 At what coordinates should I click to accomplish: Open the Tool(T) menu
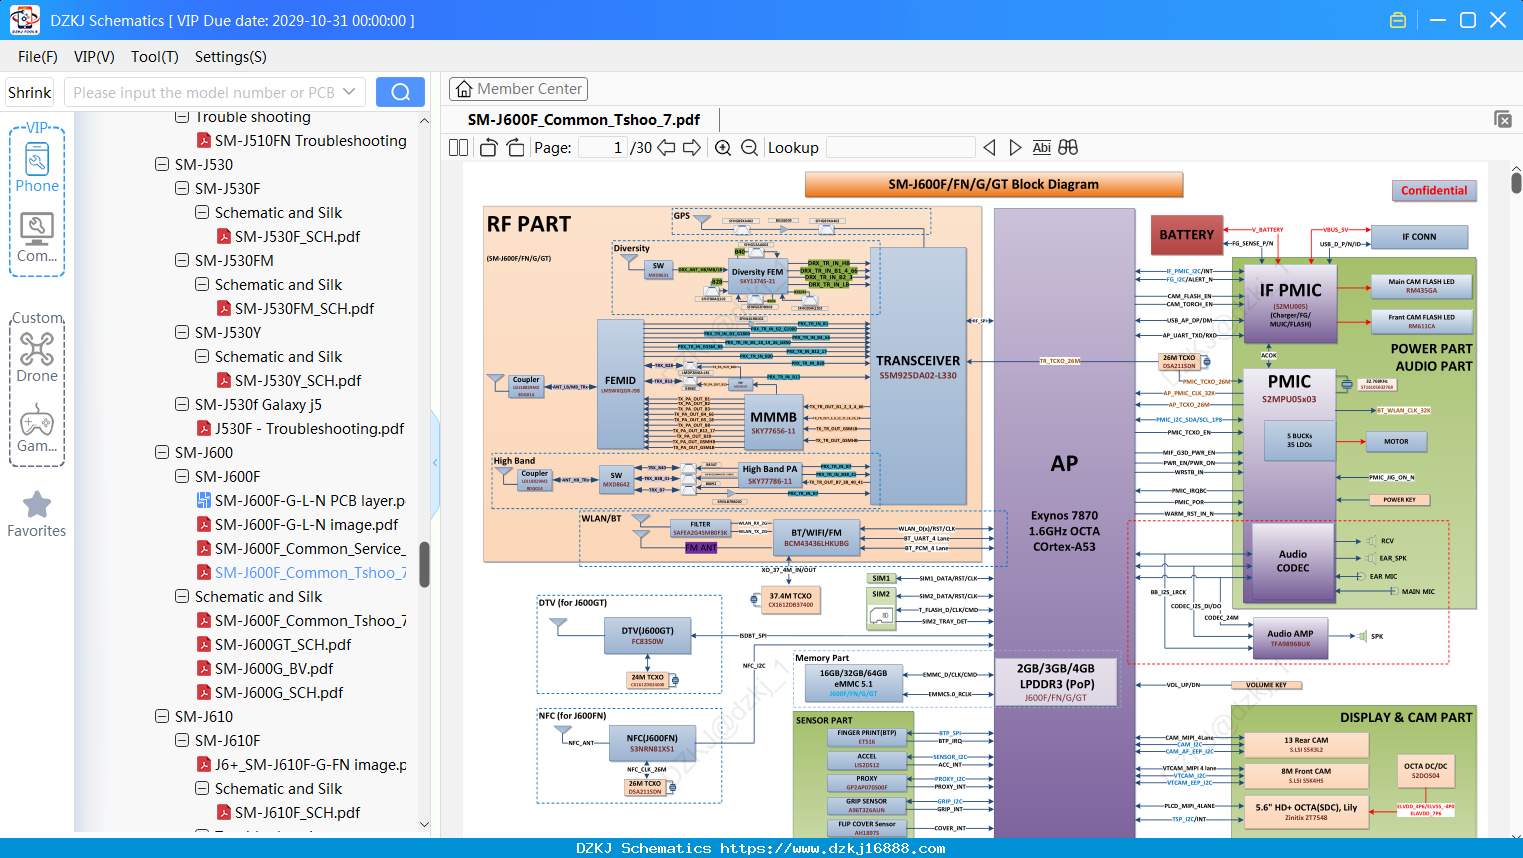155,57
